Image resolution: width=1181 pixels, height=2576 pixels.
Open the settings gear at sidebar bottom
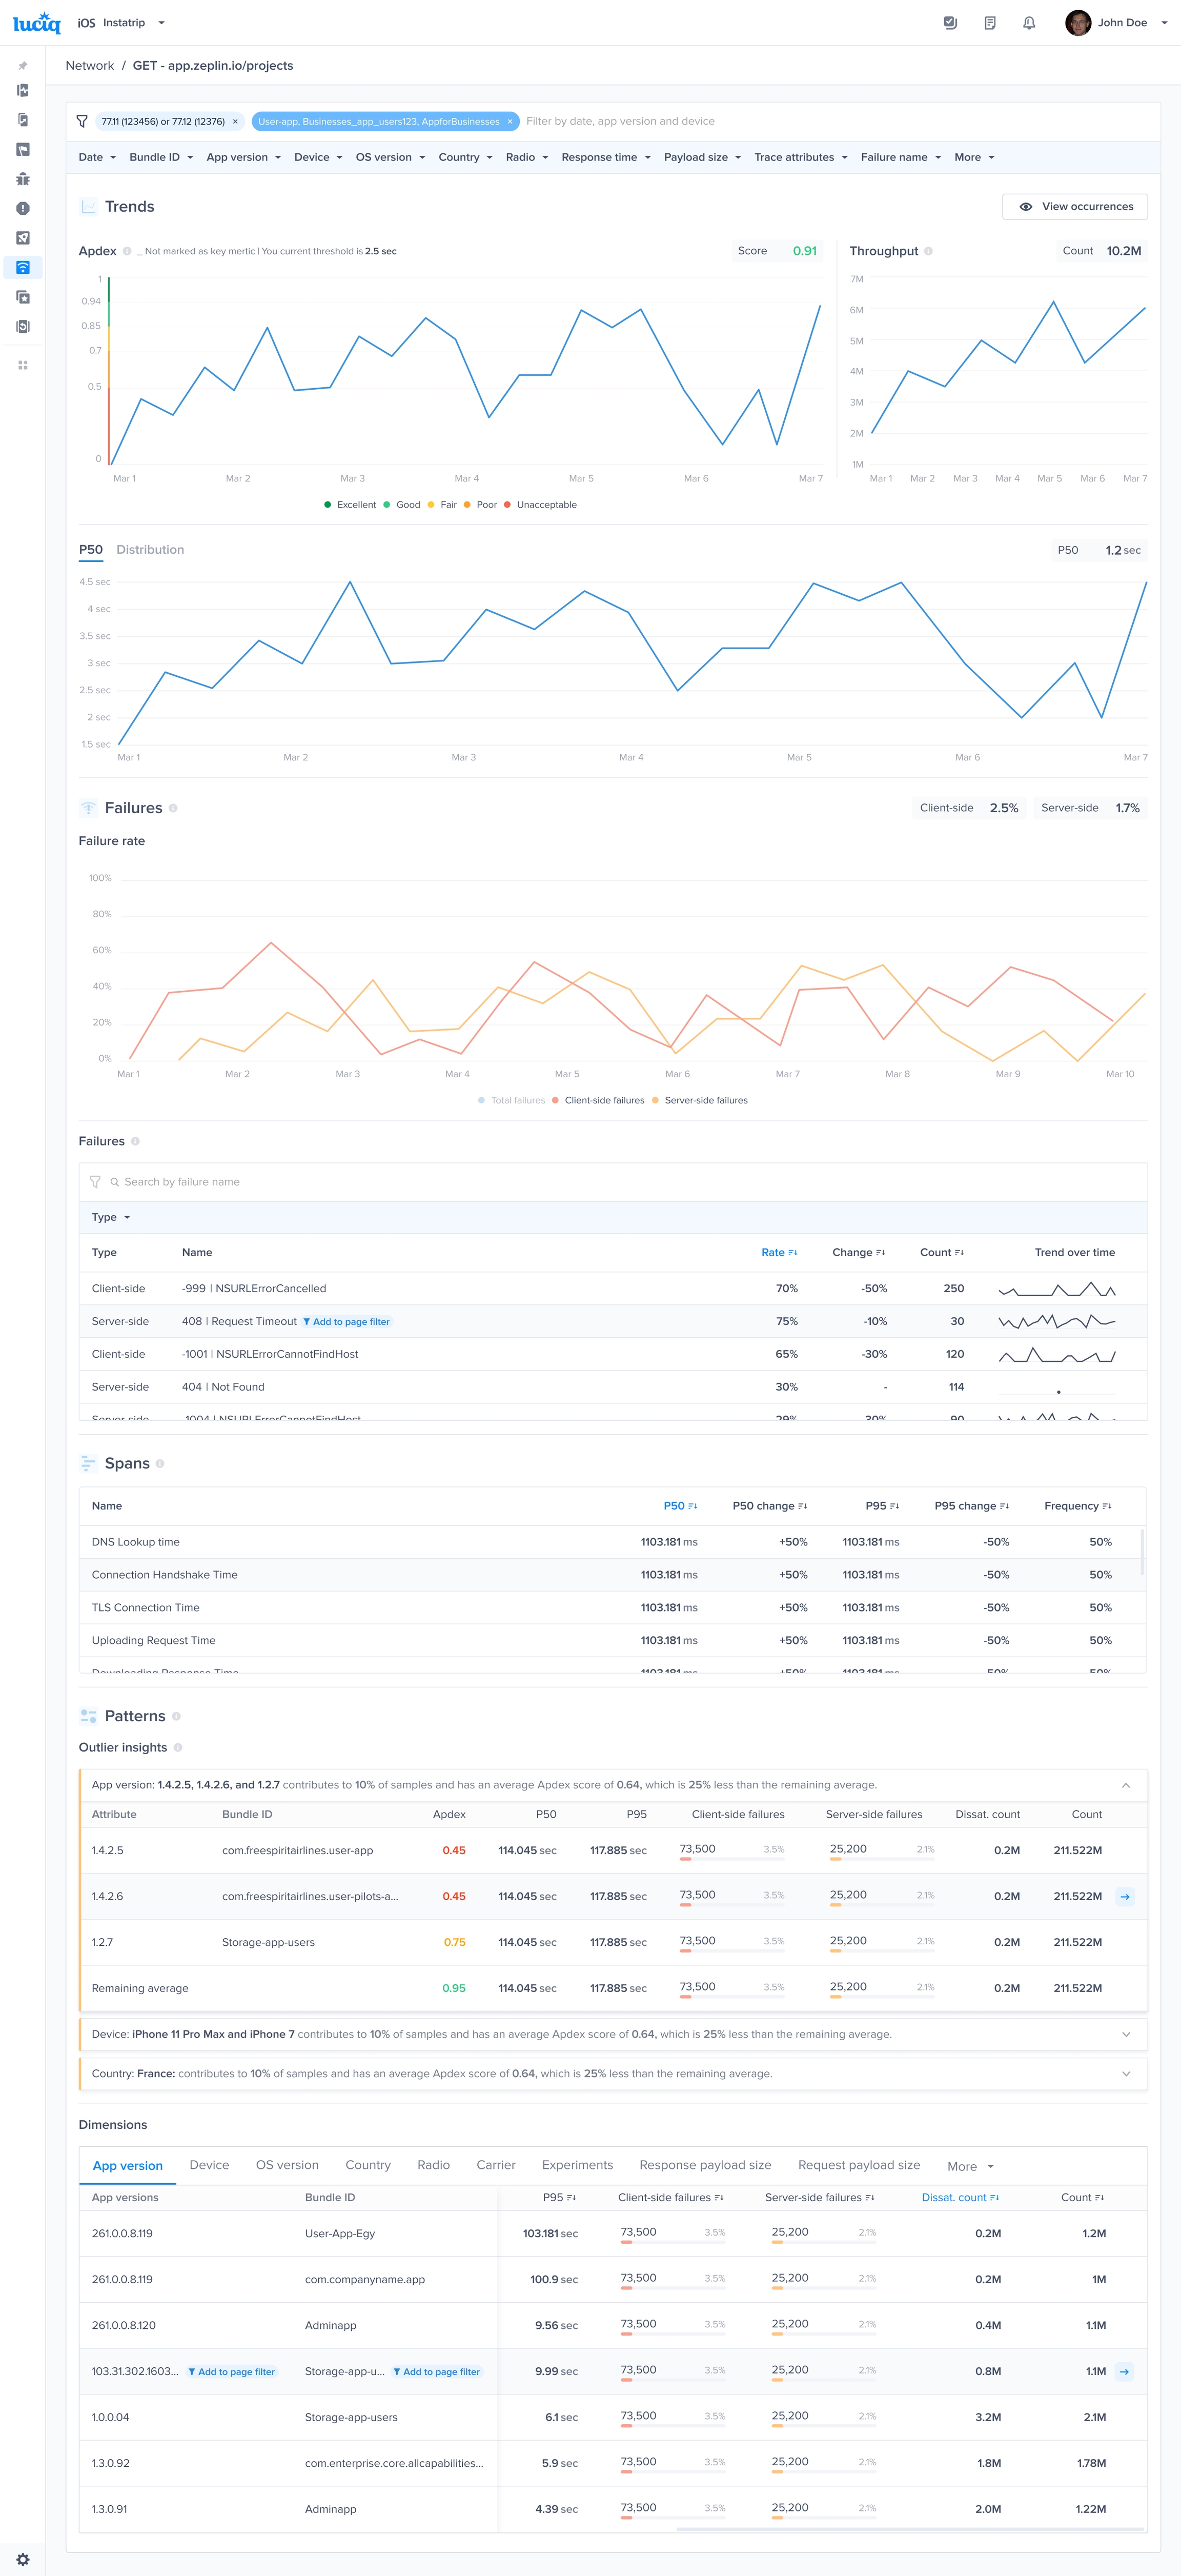22,2559
